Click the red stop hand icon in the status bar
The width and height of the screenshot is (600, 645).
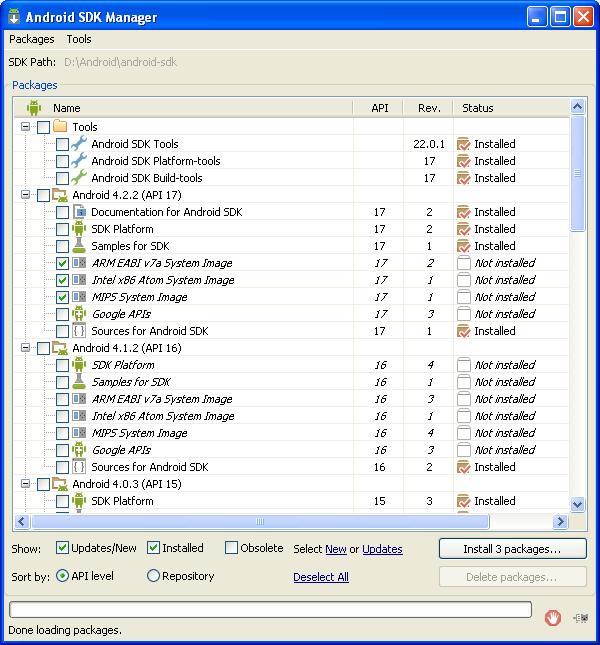(553, 618)
